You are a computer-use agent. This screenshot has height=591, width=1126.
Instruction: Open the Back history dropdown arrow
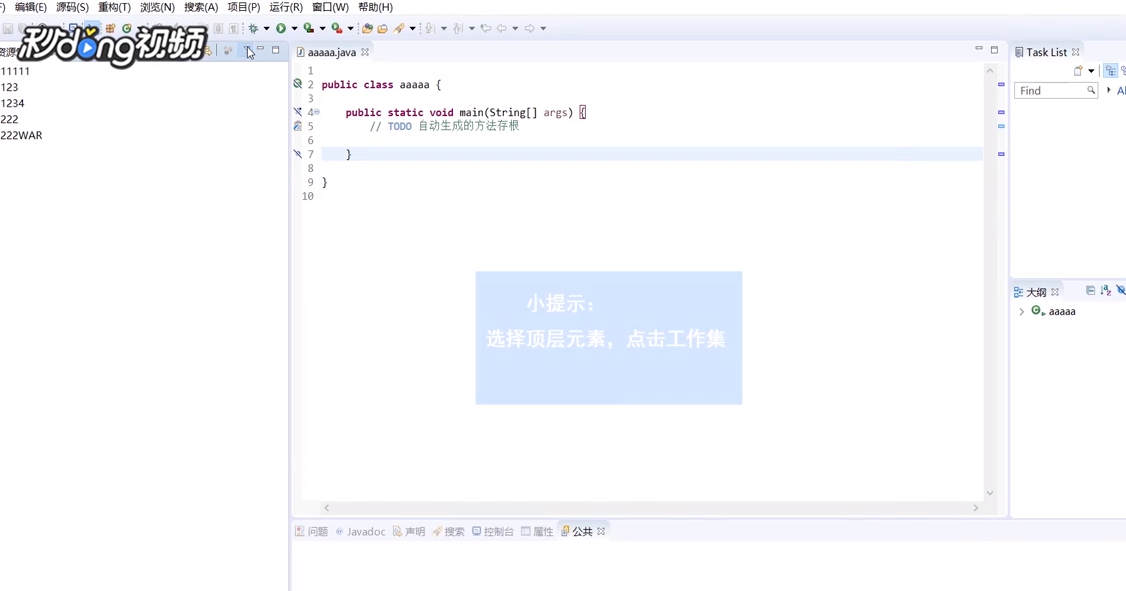click(515, 29)
